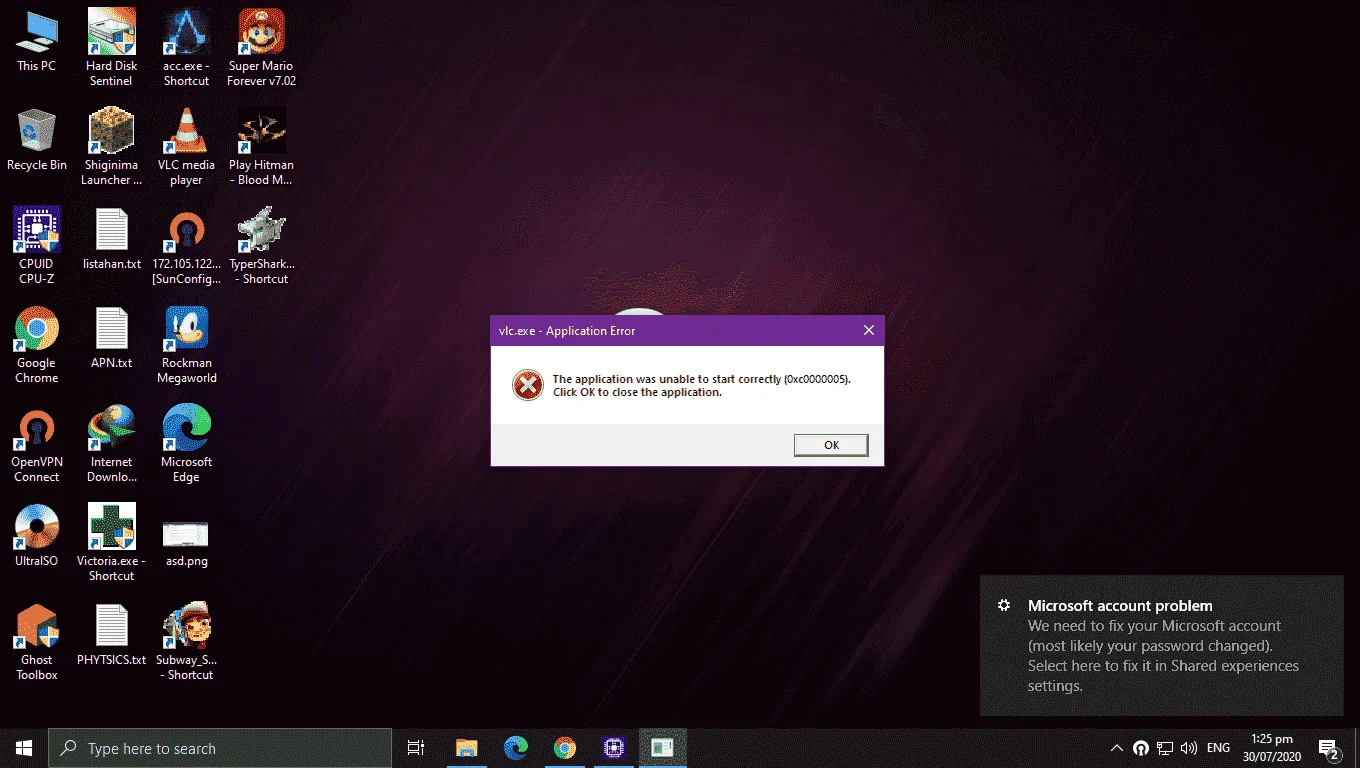Open the Microsoft account problem notification
This screenshot has width=1360, height=768.
pos(1162,646)
